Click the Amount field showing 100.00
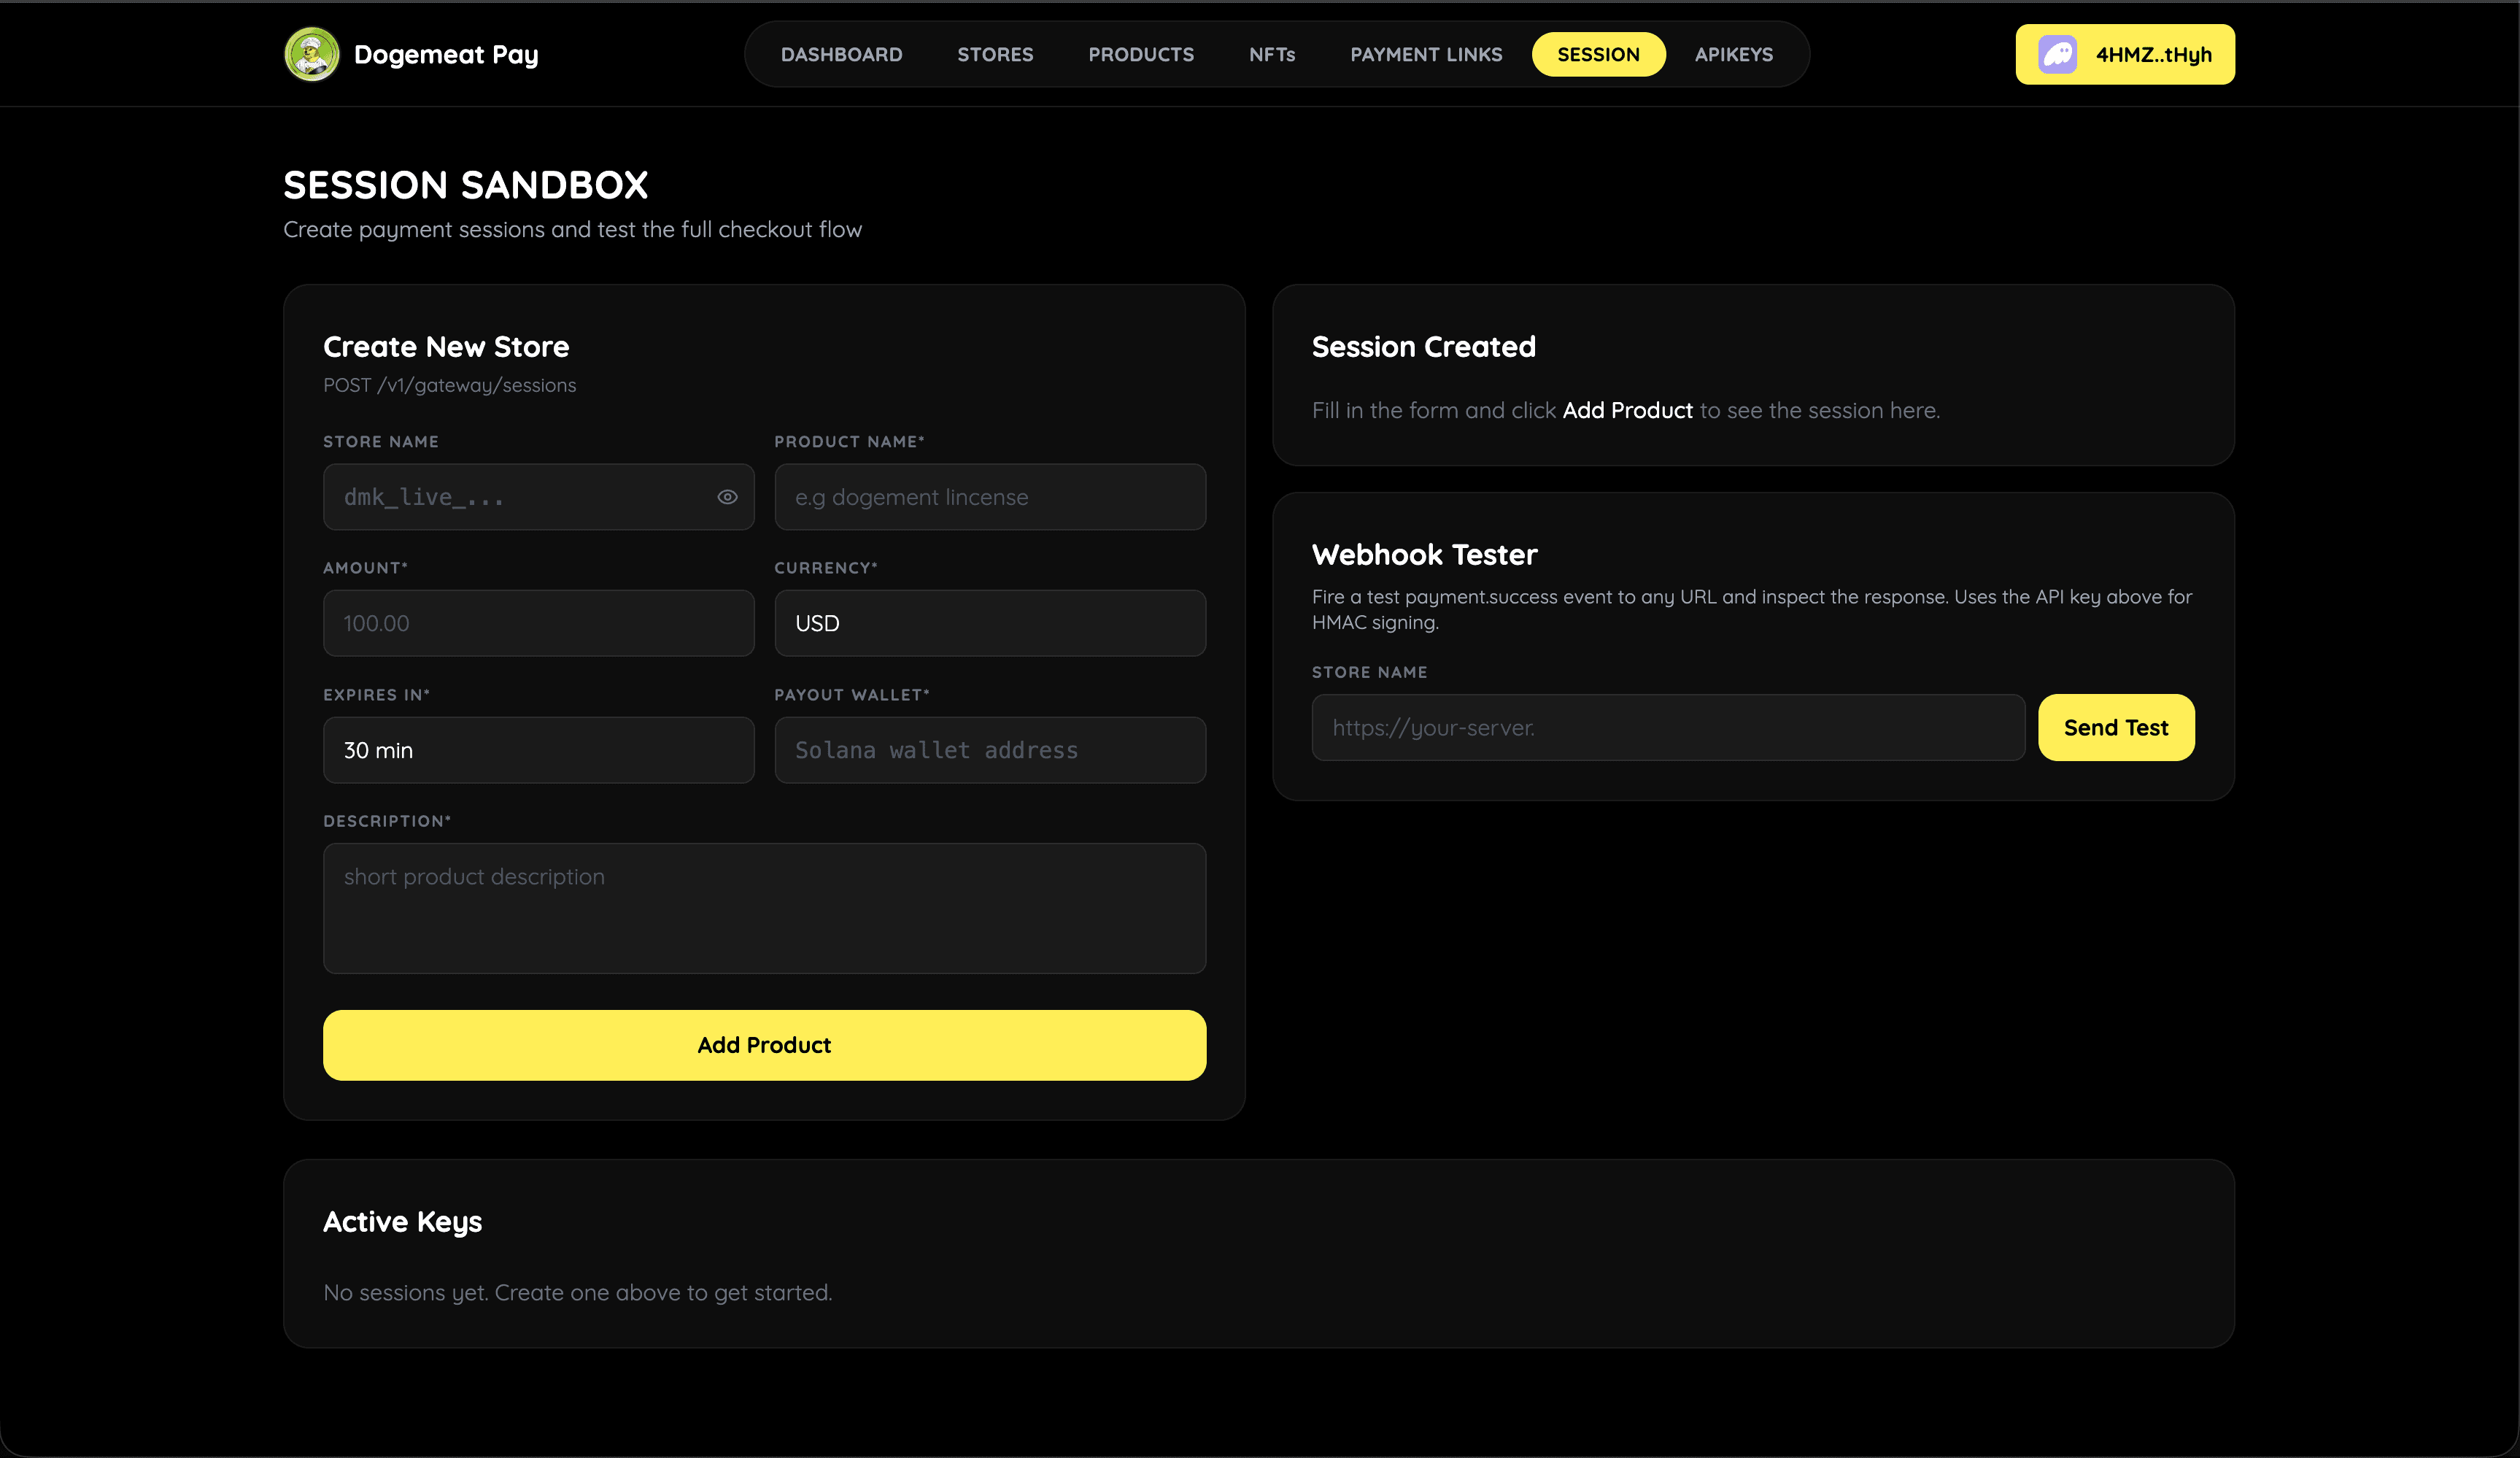Viewport: 2520px width, 1458px height. point(538,623)
